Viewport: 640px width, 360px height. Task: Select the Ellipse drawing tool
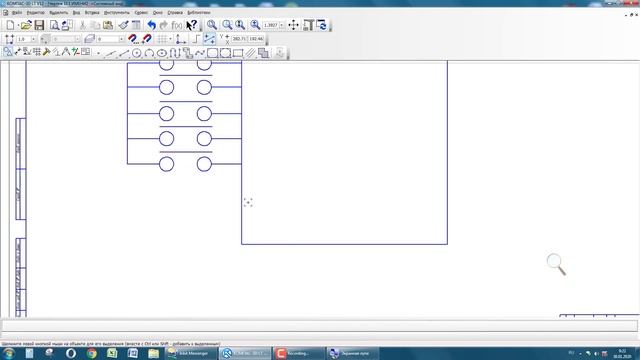pyautogui.click(x=162, y=53)
